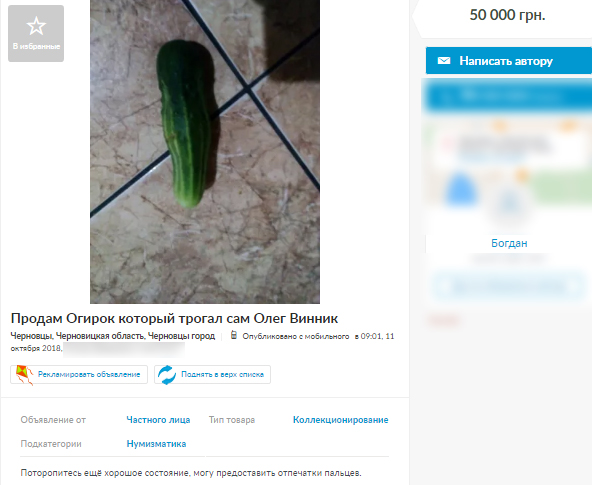Open Коллекционирование category link
592x485 pixels.
(341, 420)
